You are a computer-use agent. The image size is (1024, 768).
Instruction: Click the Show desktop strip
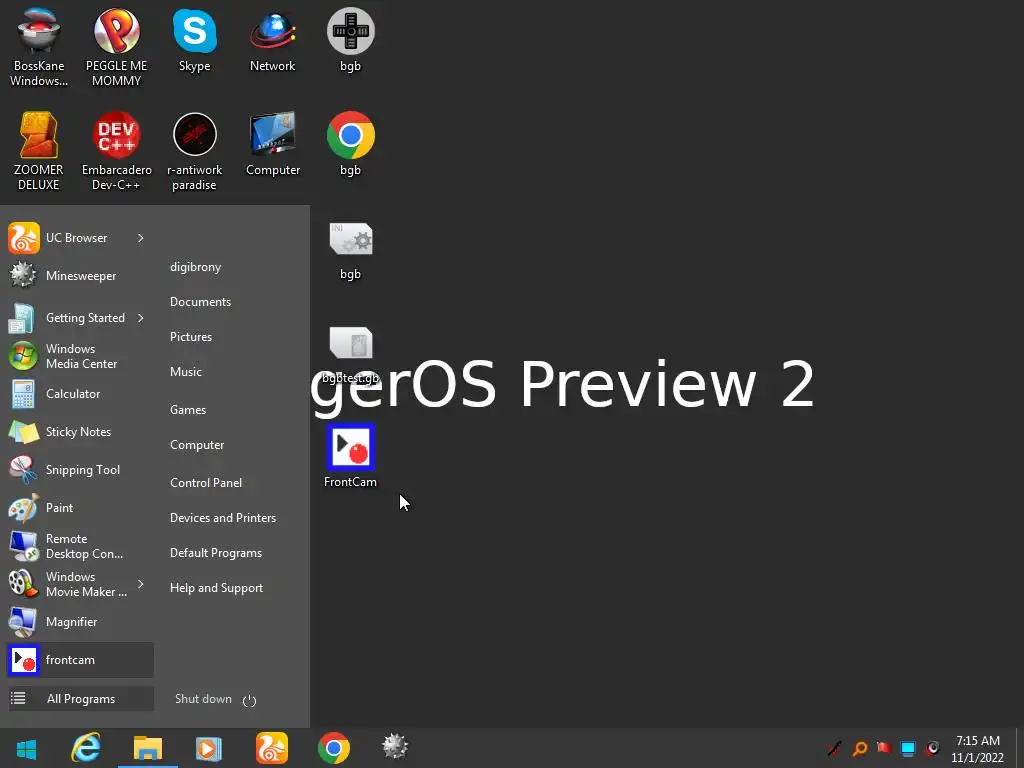coord(1019,748)
